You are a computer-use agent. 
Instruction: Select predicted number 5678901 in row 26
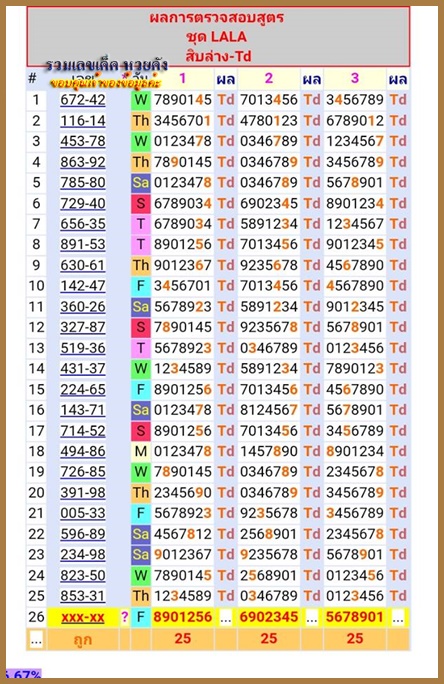(355, 617)
